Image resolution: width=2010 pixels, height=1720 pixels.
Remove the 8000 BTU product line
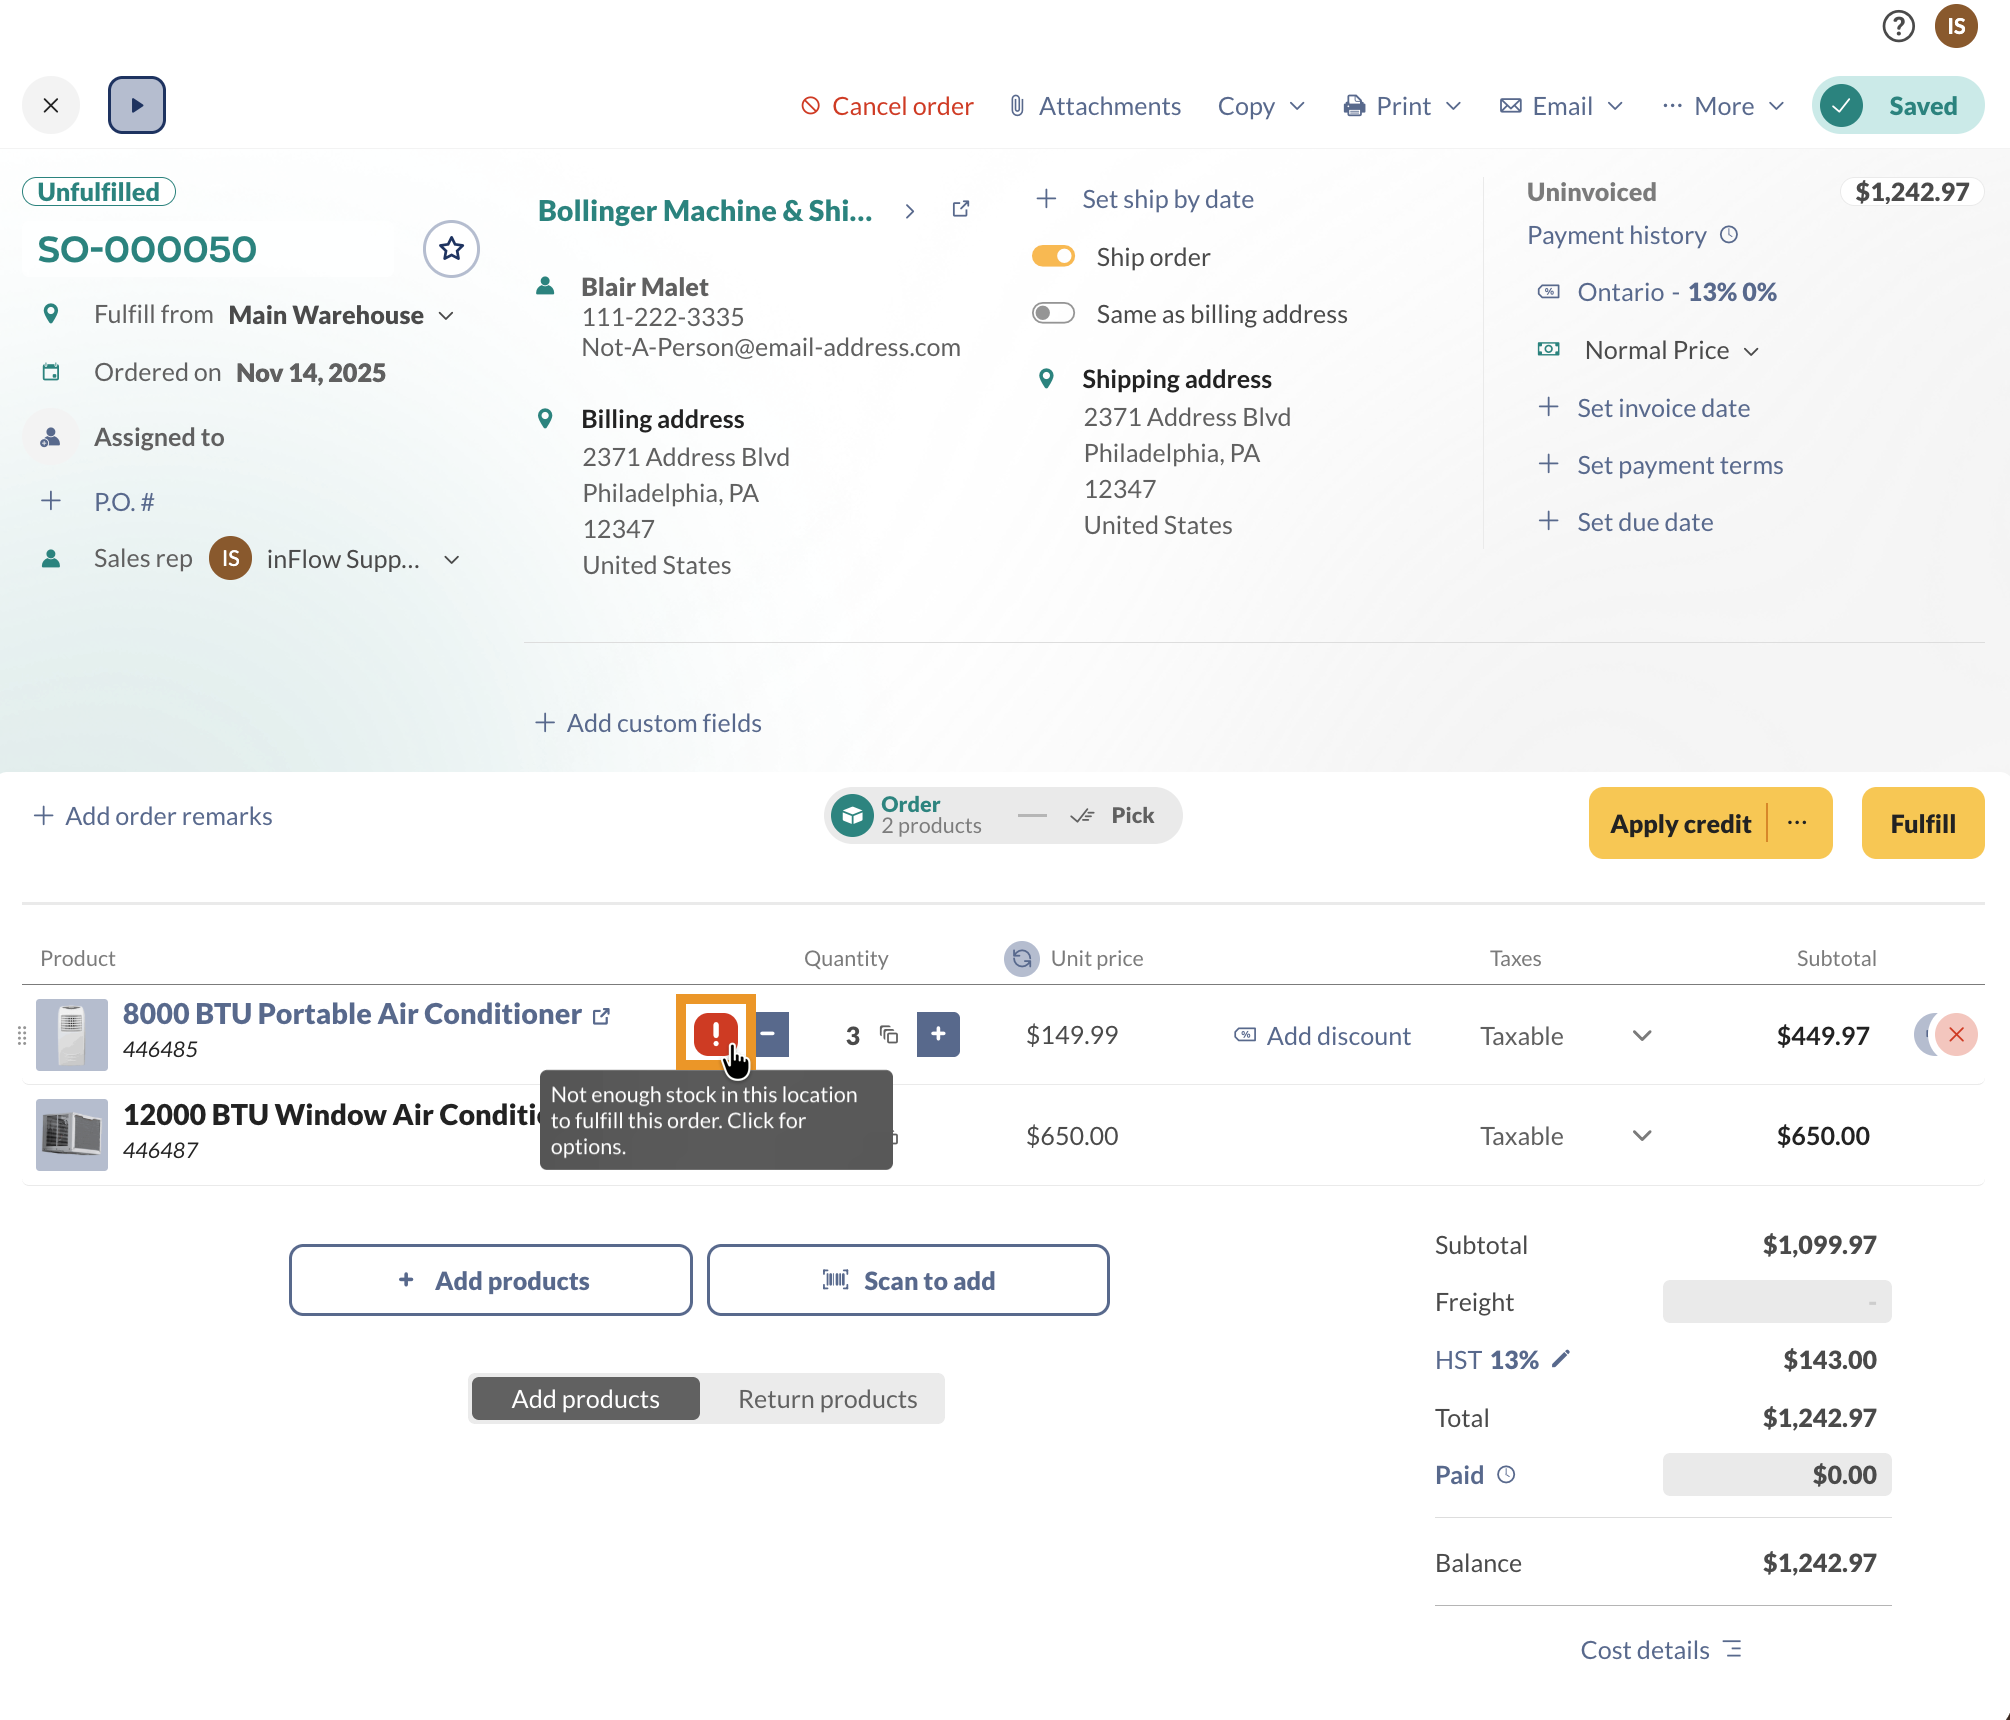tap(1956, 1034)
